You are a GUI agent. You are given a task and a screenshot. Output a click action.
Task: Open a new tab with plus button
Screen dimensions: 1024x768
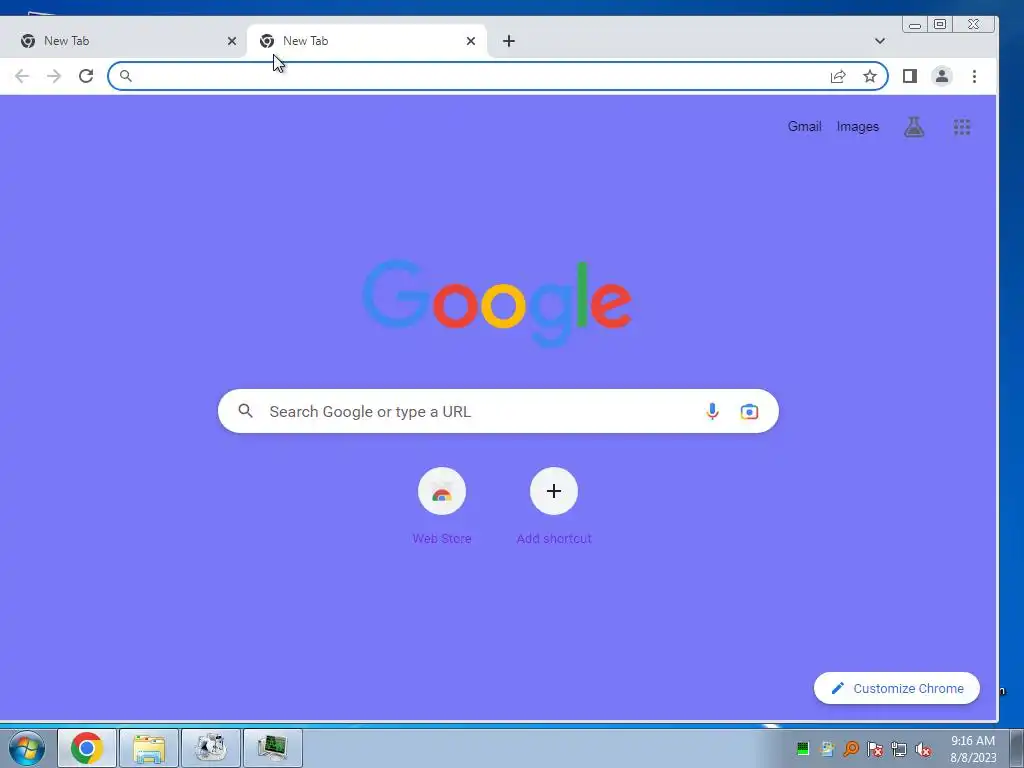[x=509, y=41]
